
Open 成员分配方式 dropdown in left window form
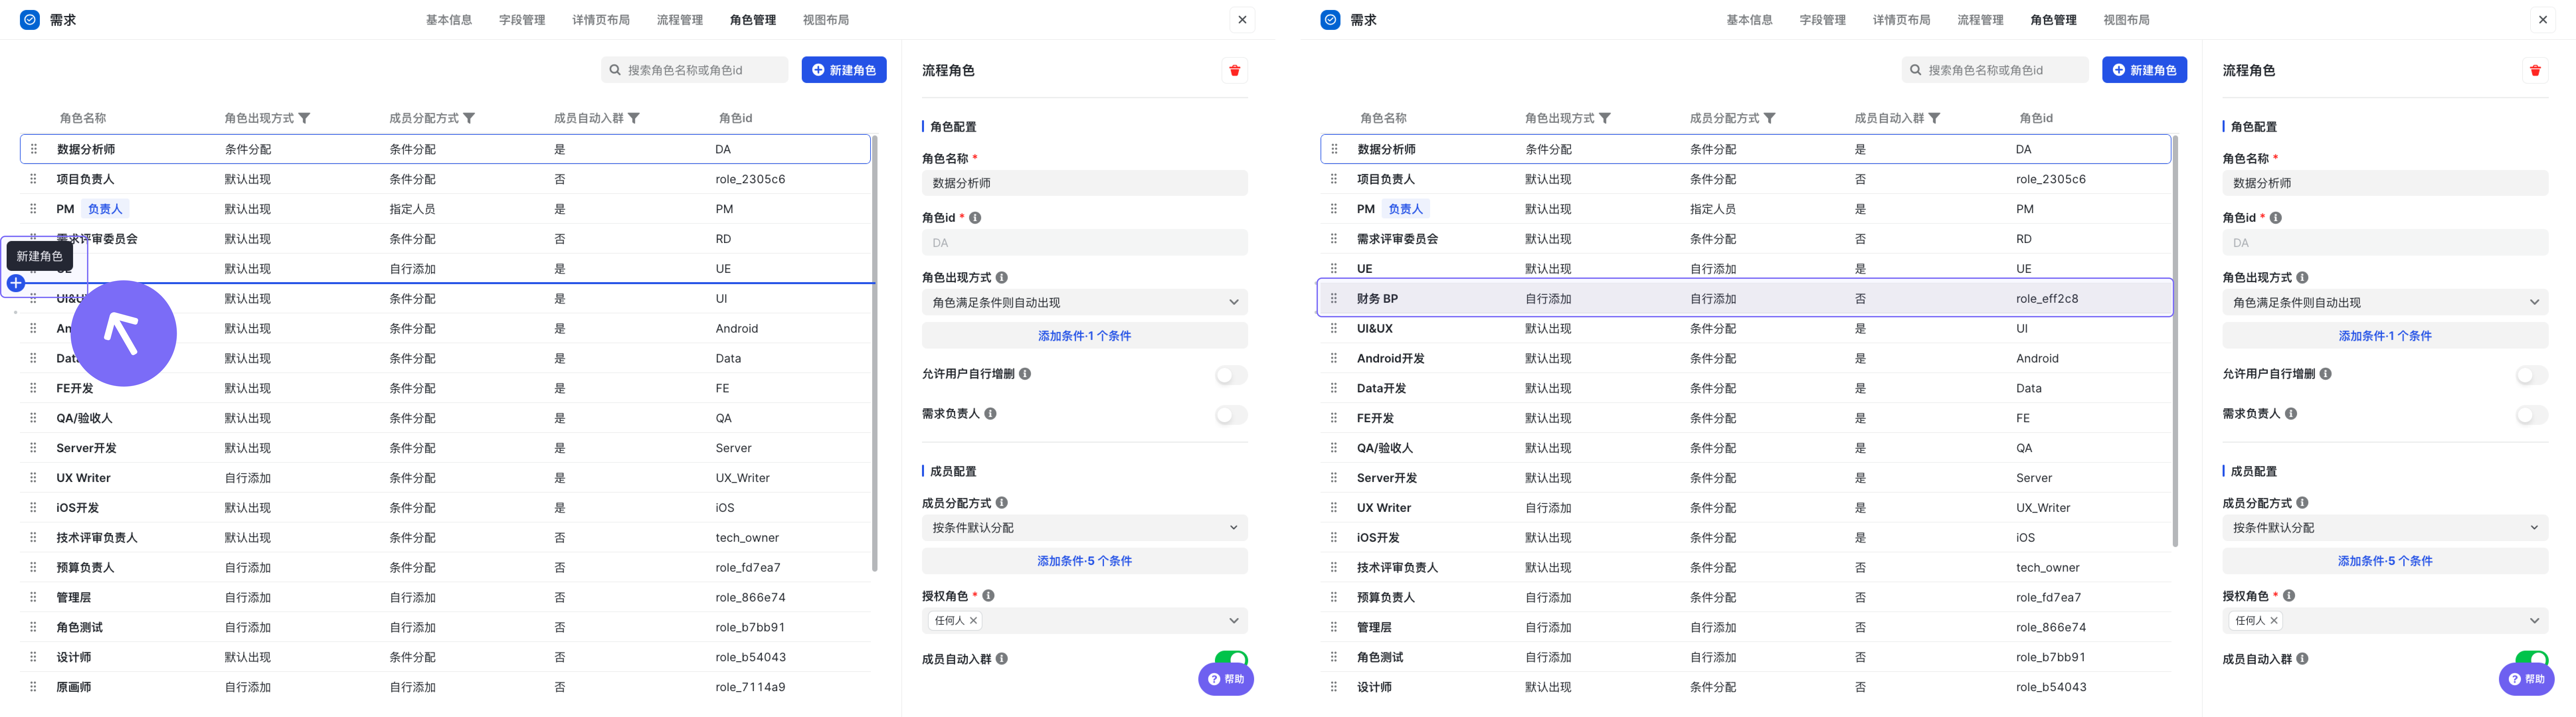pyautogui.click(x=1085, y=528)
